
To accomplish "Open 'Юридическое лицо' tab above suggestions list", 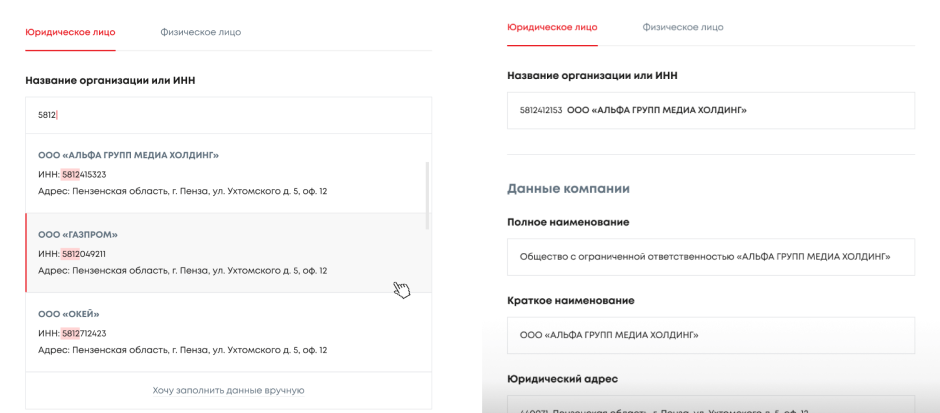I will pos(70,32).
